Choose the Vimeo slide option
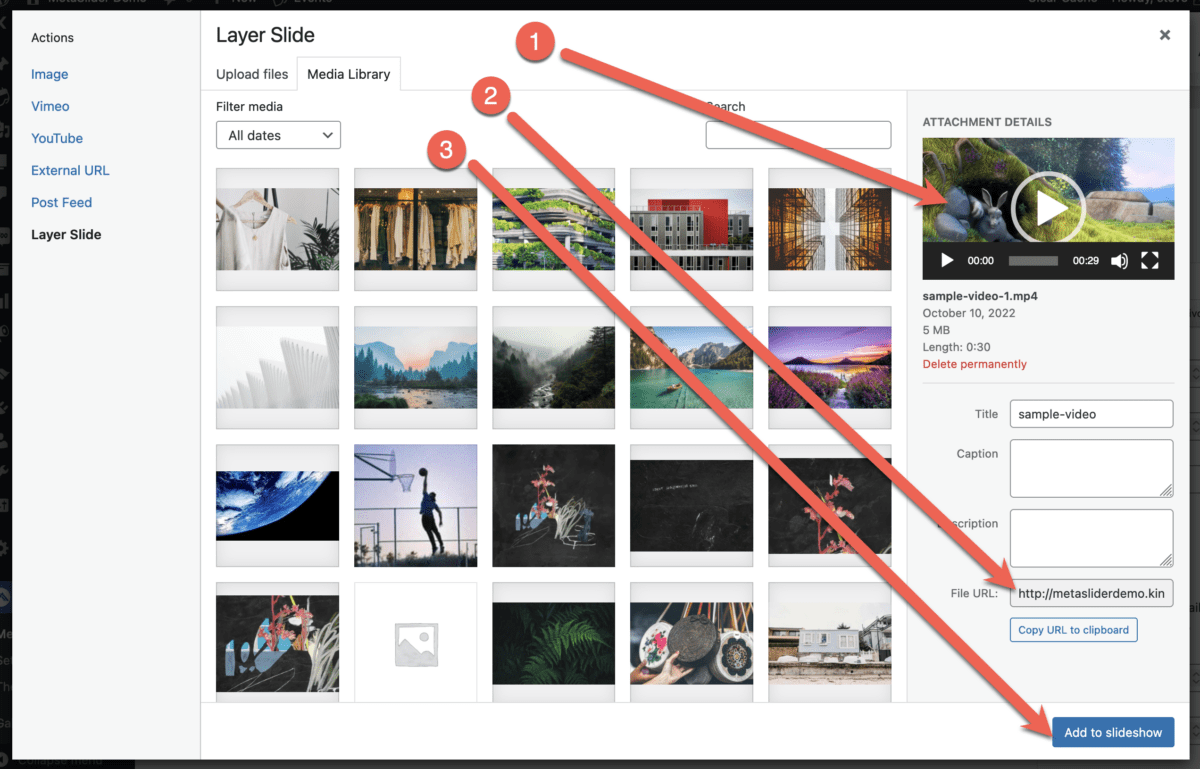The height and width of the screenshot is (769, 1200). click(x=50, y=106)
